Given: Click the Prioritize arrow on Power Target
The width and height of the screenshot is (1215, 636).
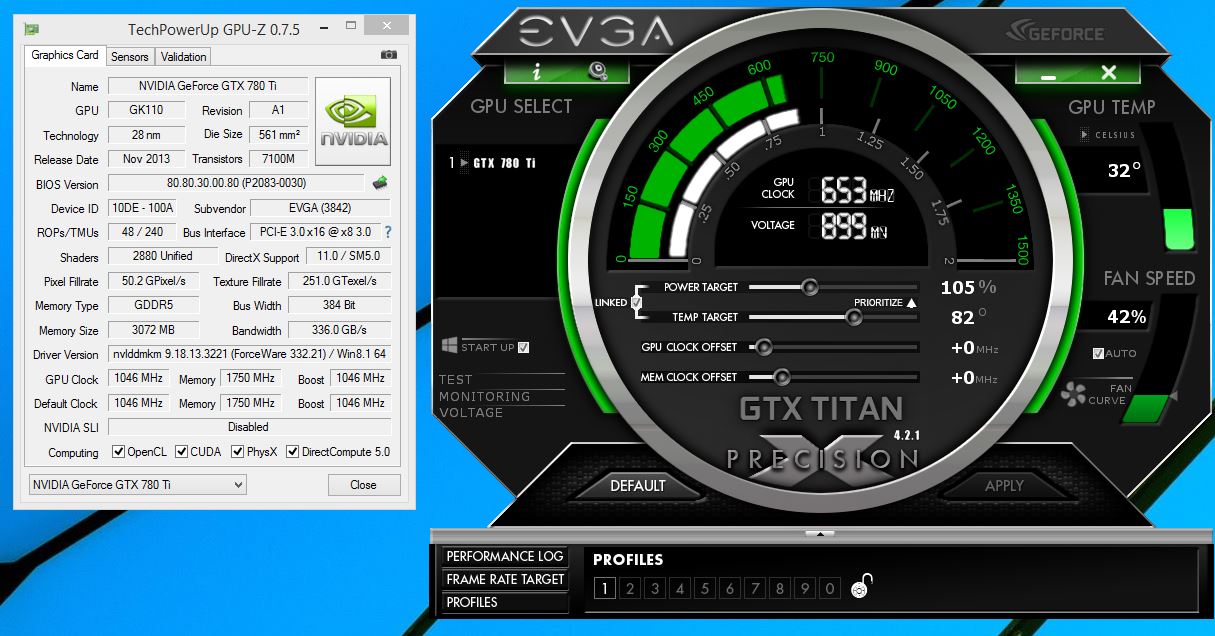Looking at the screenshot, I should 911,302.
